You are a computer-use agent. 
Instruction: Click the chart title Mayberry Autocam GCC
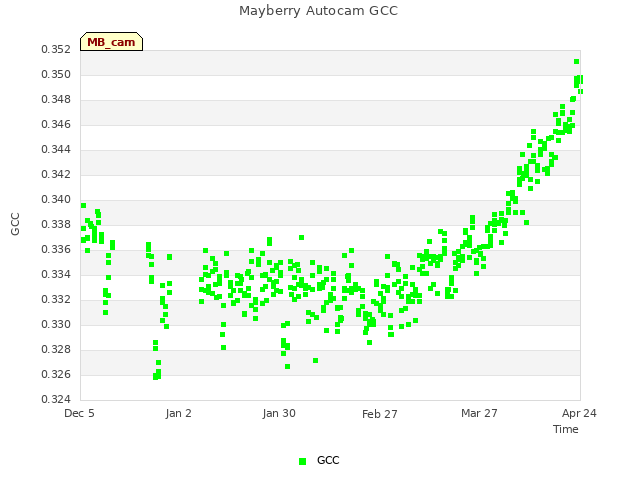tap(318, 11)
